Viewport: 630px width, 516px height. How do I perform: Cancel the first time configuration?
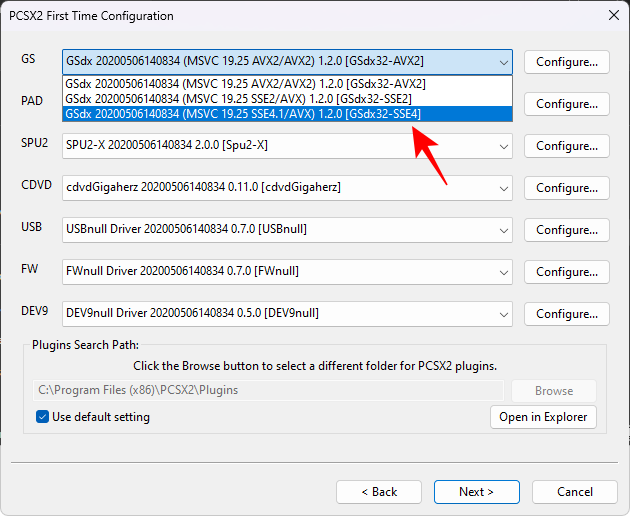(x=575, y=492)
